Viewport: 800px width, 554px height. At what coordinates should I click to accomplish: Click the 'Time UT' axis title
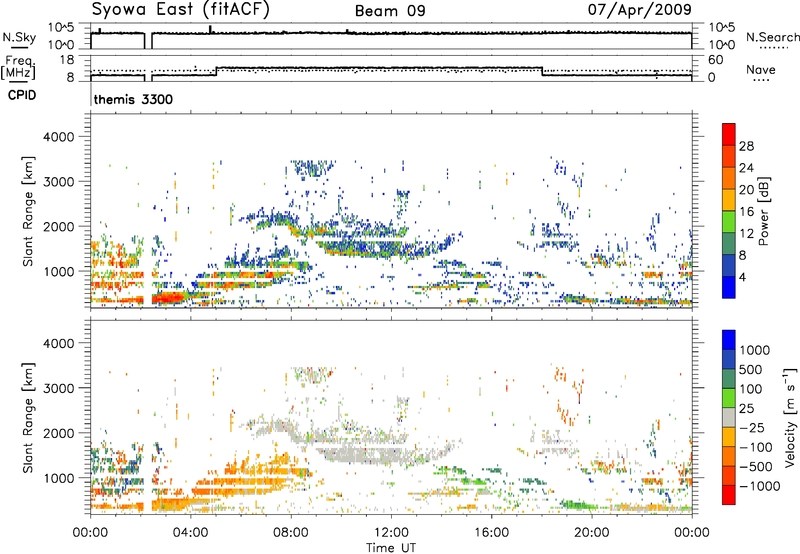pyautogui.click(x=391, y=548)
